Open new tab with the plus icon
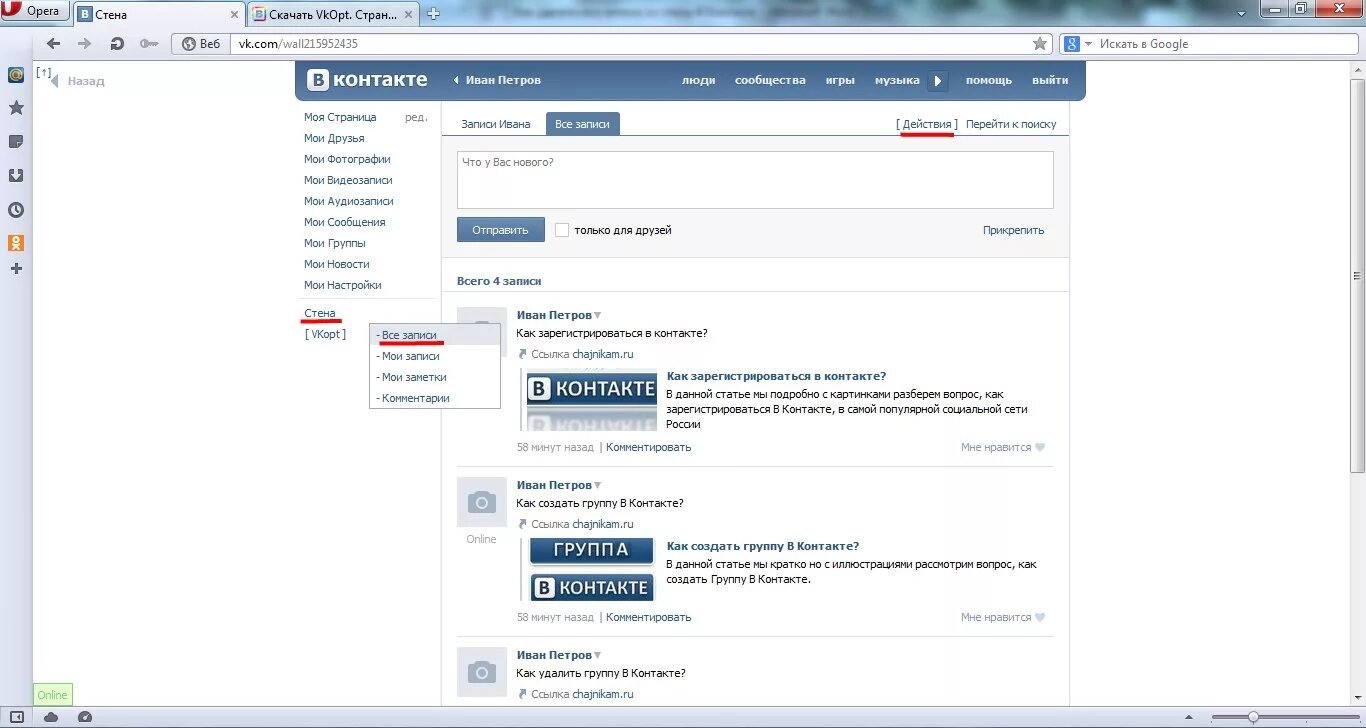This screenshot has width=1366, height=728. point(433,14)
